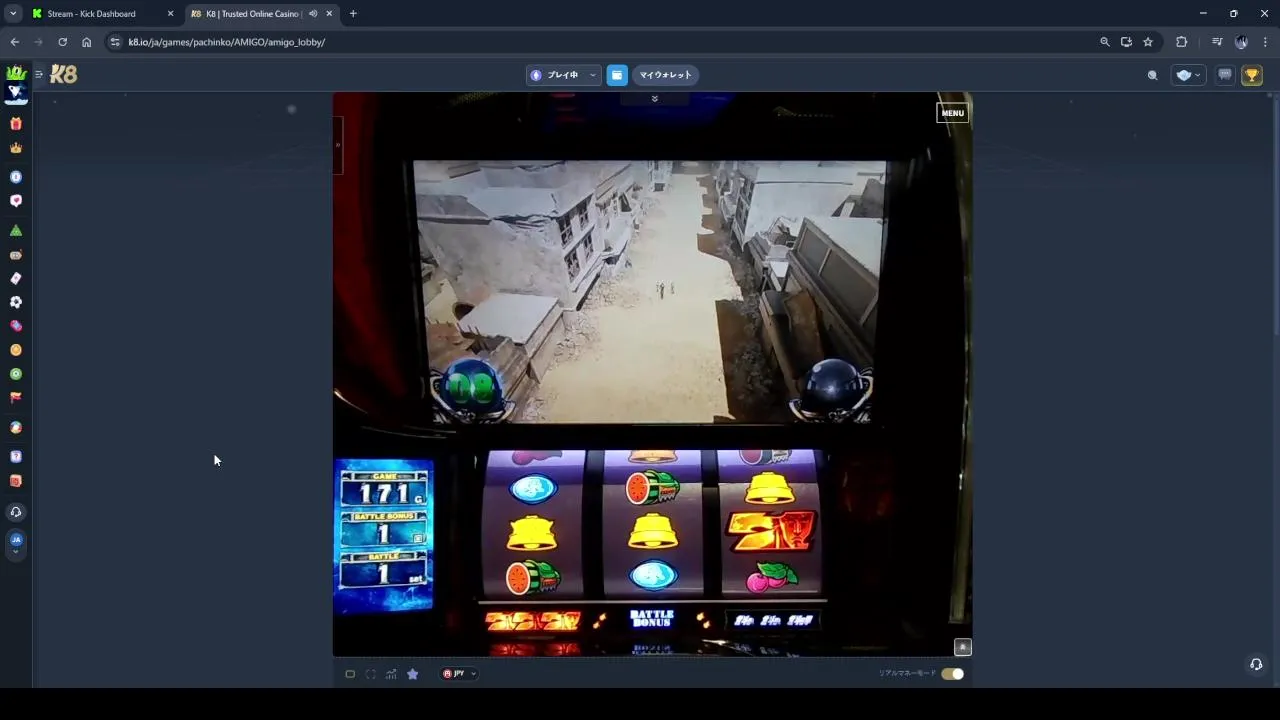The image size is (1280, 720).
Task: Open the browser zoom magnifier icon
Action: coord(1104,42)
